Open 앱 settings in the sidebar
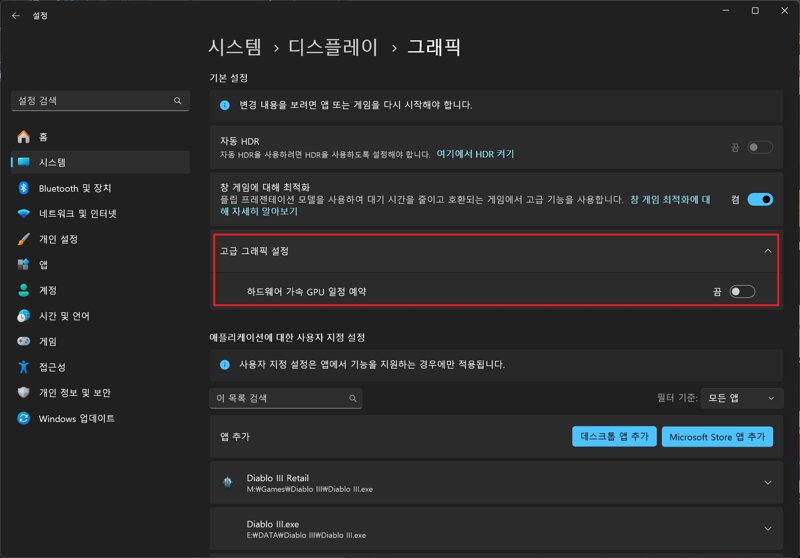Image resolution: width=800 pixels, height=558 pixels. coord(101,264)
